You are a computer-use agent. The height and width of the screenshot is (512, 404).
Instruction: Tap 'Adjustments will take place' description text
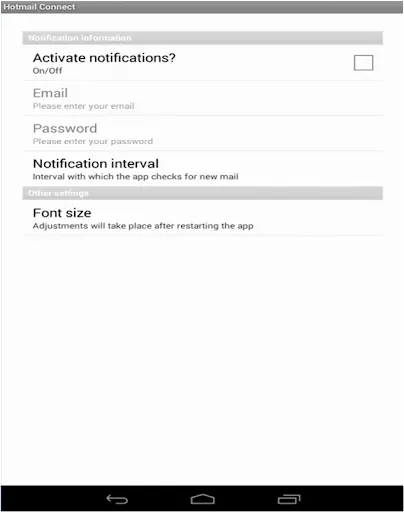point(143,226)
